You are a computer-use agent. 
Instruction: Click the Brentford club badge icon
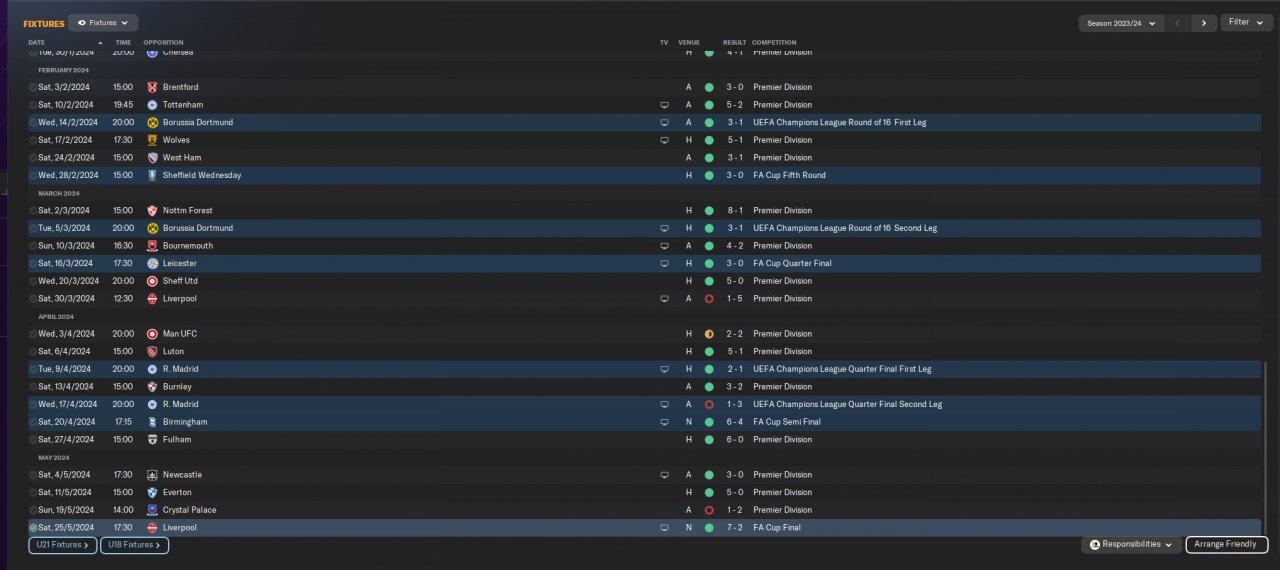click(152, 87)
